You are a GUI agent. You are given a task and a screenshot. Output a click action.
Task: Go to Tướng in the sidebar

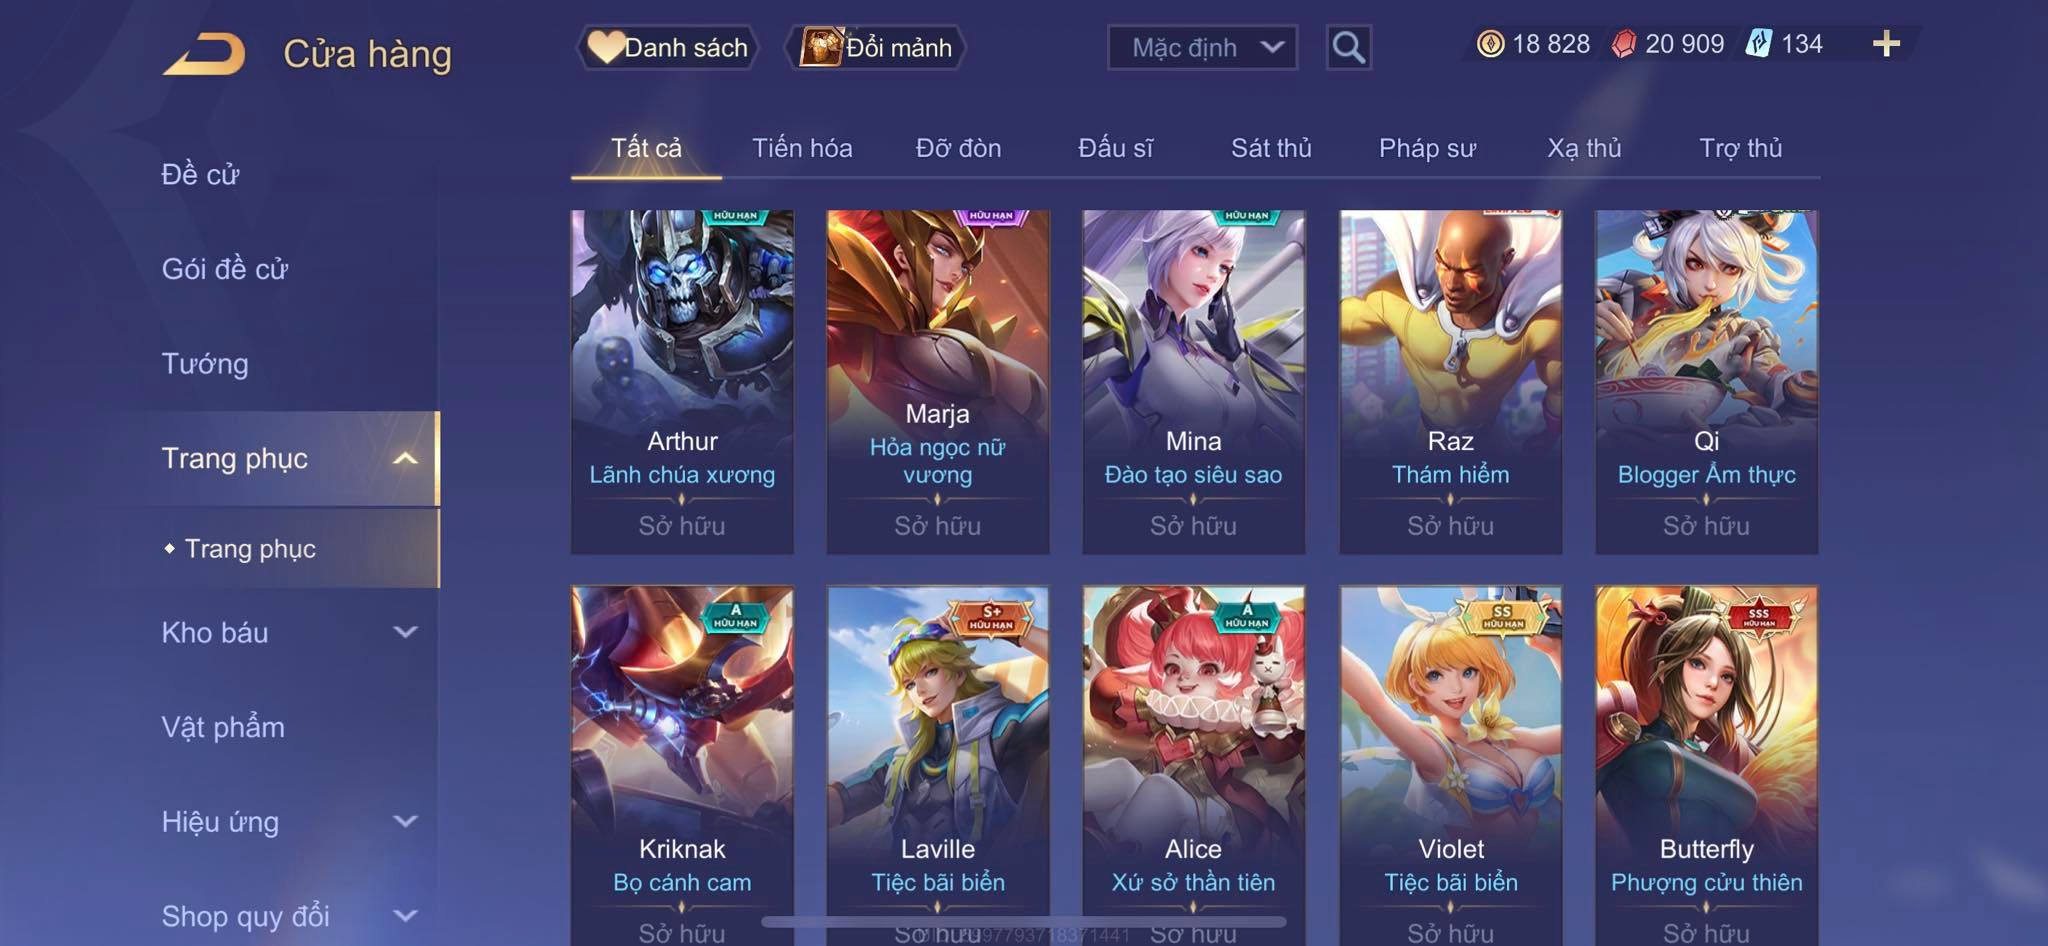pyautogui.click(x=205, y=363)
